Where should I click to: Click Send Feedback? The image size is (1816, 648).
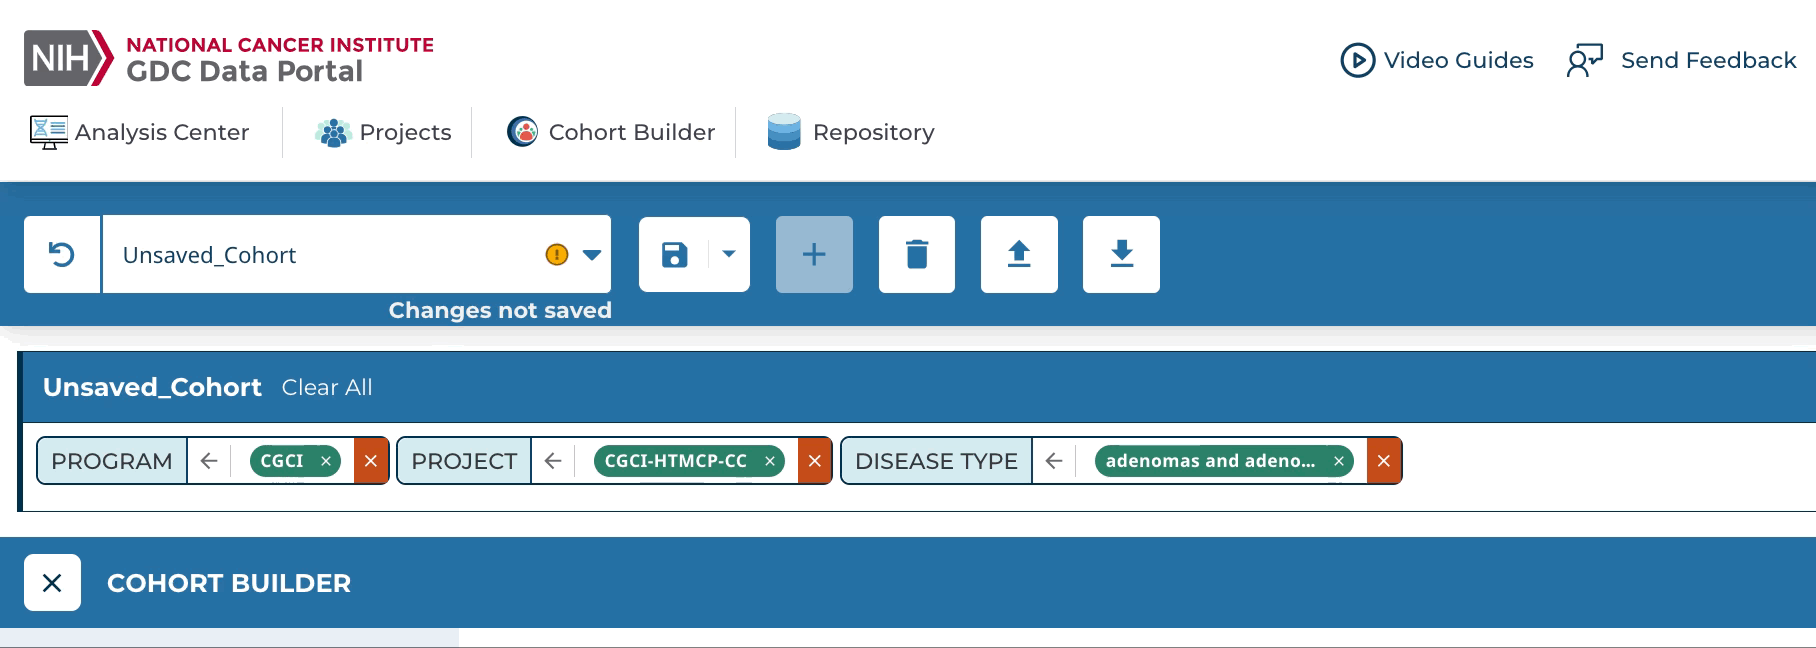pos(1683,60)
